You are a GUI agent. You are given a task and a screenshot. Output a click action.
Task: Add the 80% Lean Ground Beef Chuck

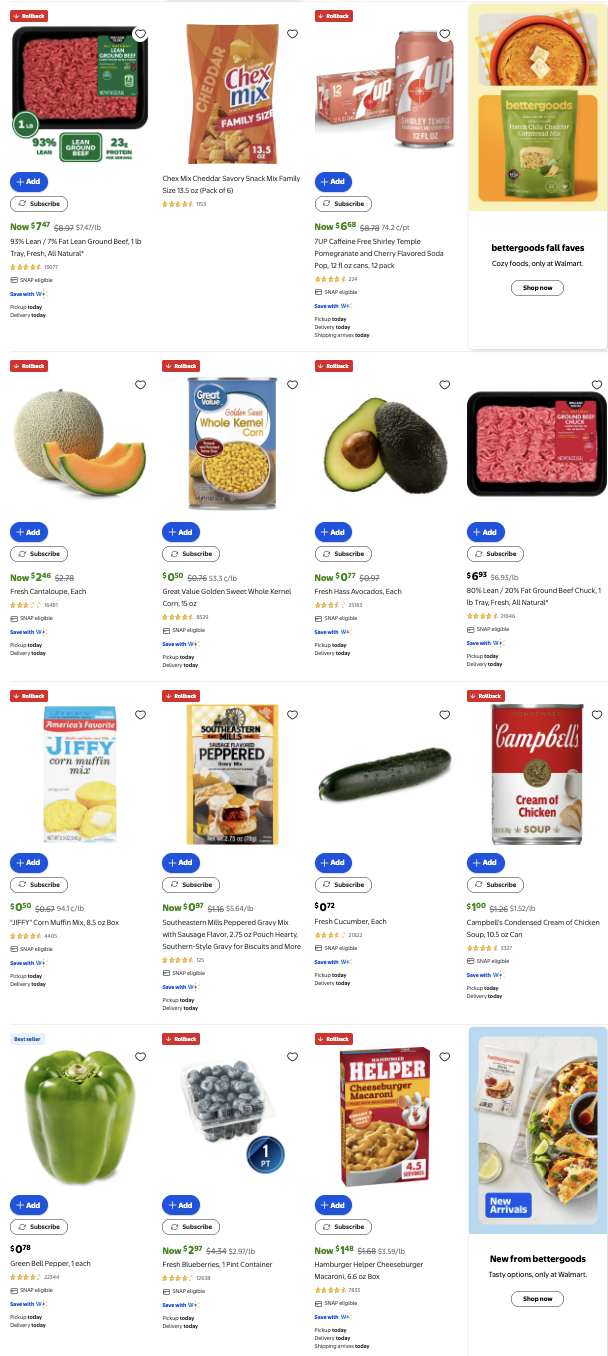coord(485,531)
